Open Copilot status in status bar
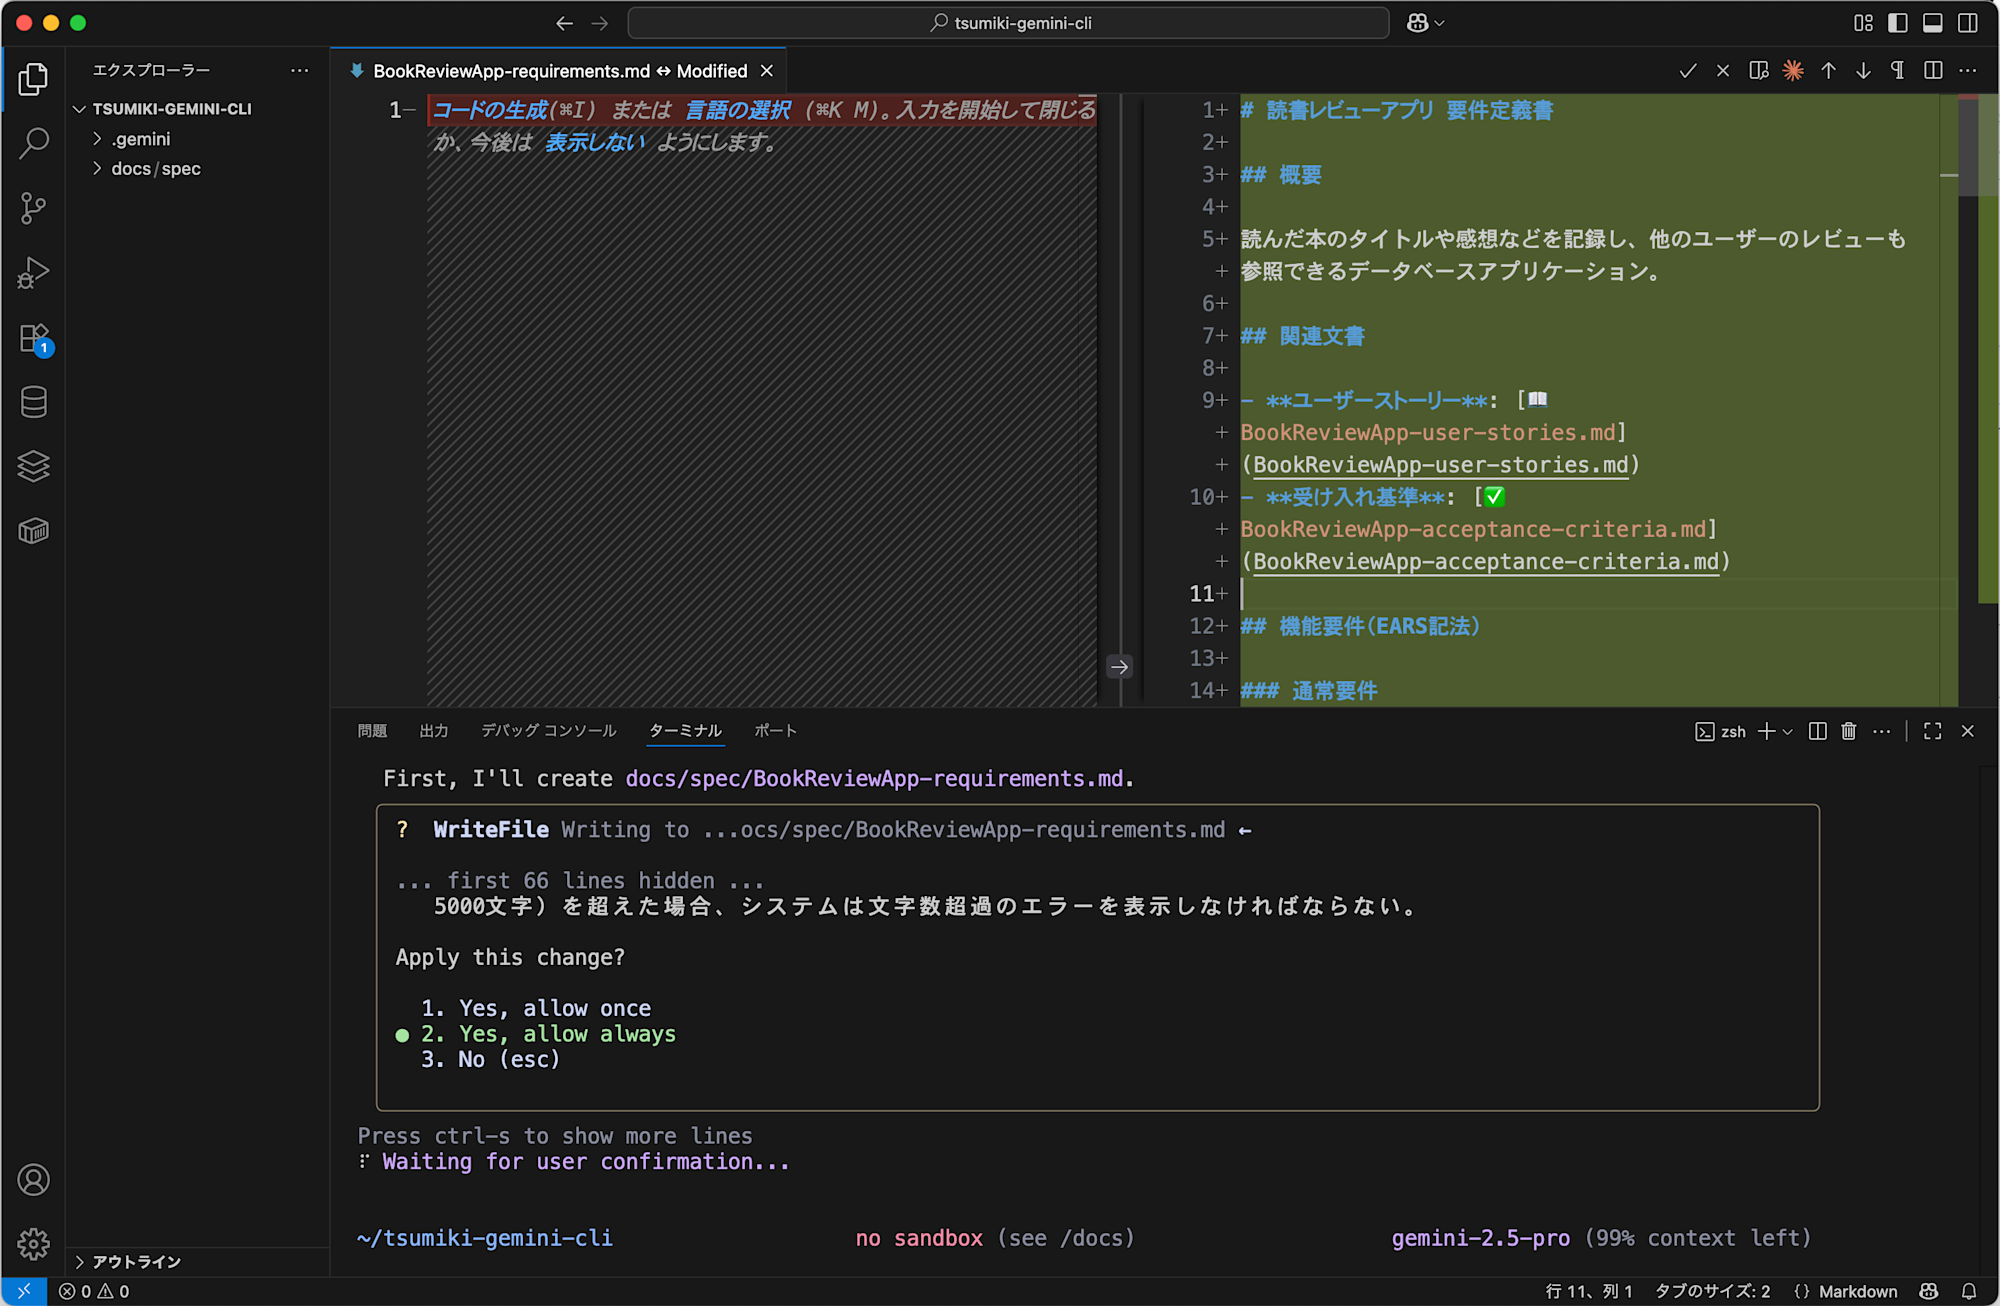Screen dimensions: 2000x1306 [x=1929, y=1291]
